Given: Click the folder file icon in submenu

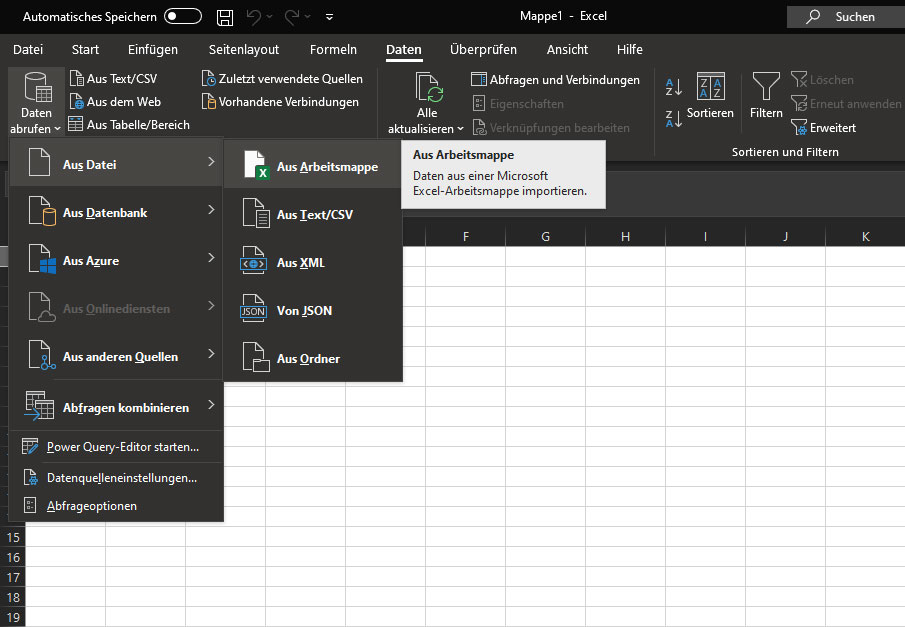Looking at the screenshot, I should (256, 356).
